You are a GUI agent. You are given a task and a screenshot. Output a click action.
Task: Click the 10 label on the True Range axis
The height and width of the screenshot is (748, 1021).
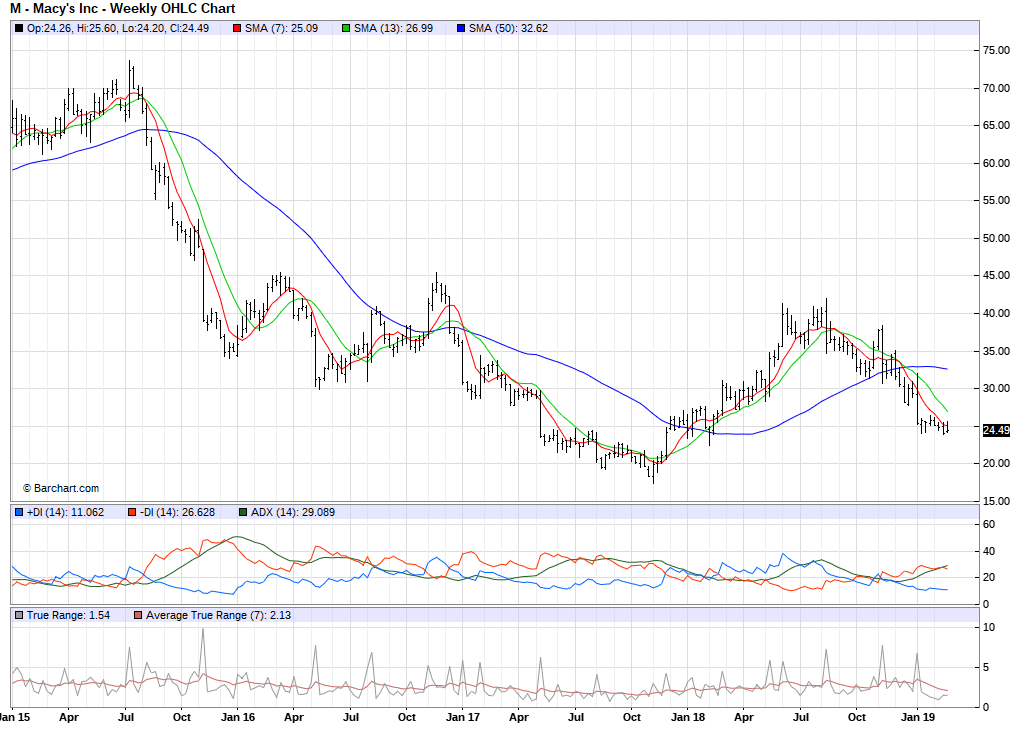point(988,628)
